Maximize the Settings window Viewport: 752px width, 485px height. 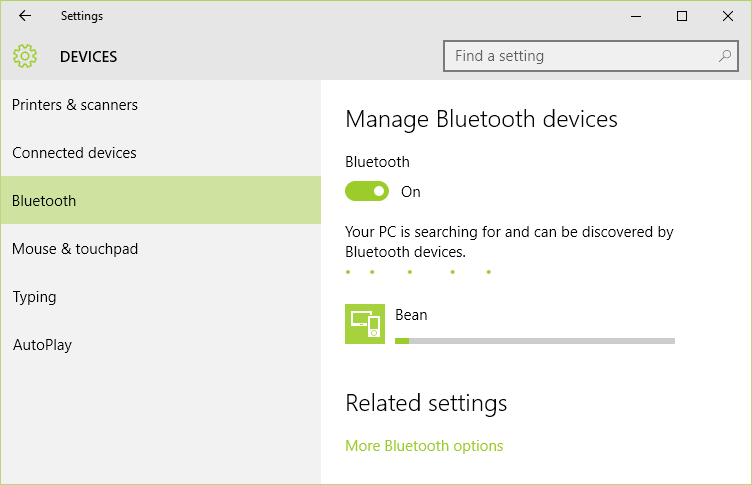point(682,16)
